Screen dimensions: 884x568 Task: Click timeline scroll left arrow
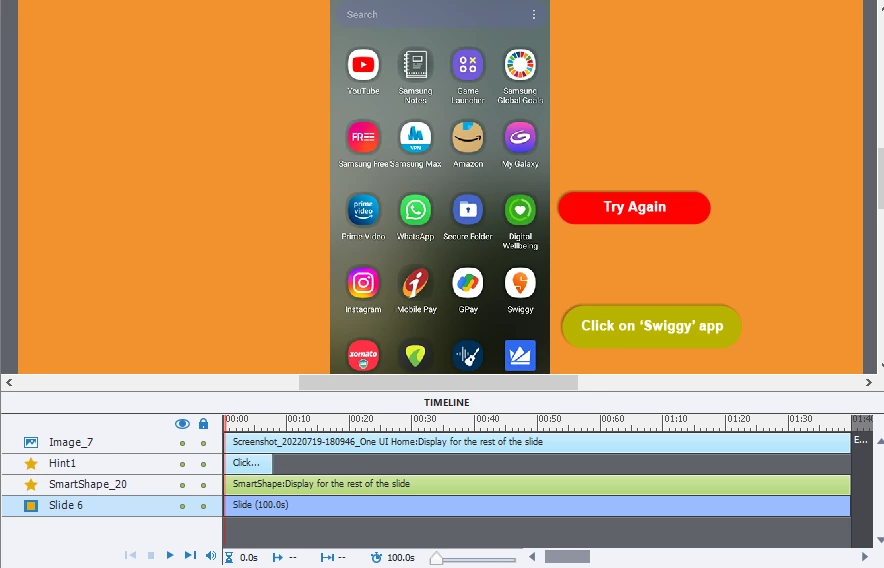click(x=532, y=557)
